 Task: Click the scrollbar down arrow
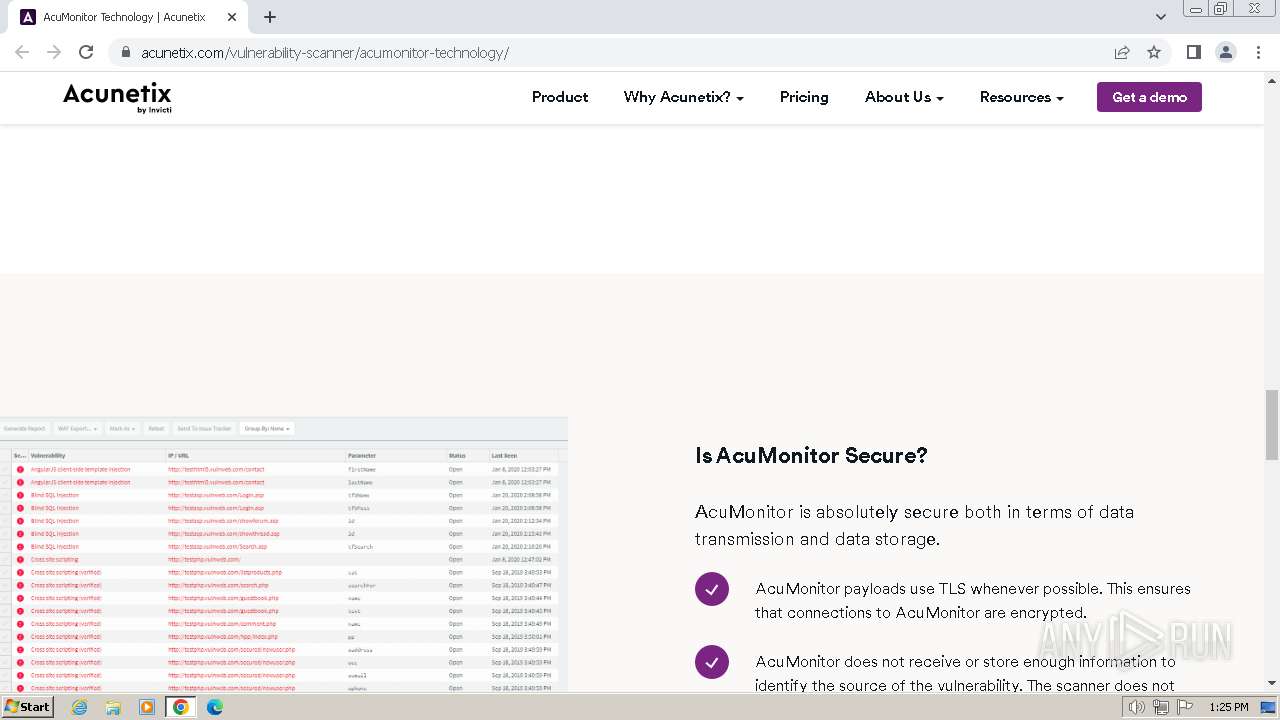[1272, 684]
